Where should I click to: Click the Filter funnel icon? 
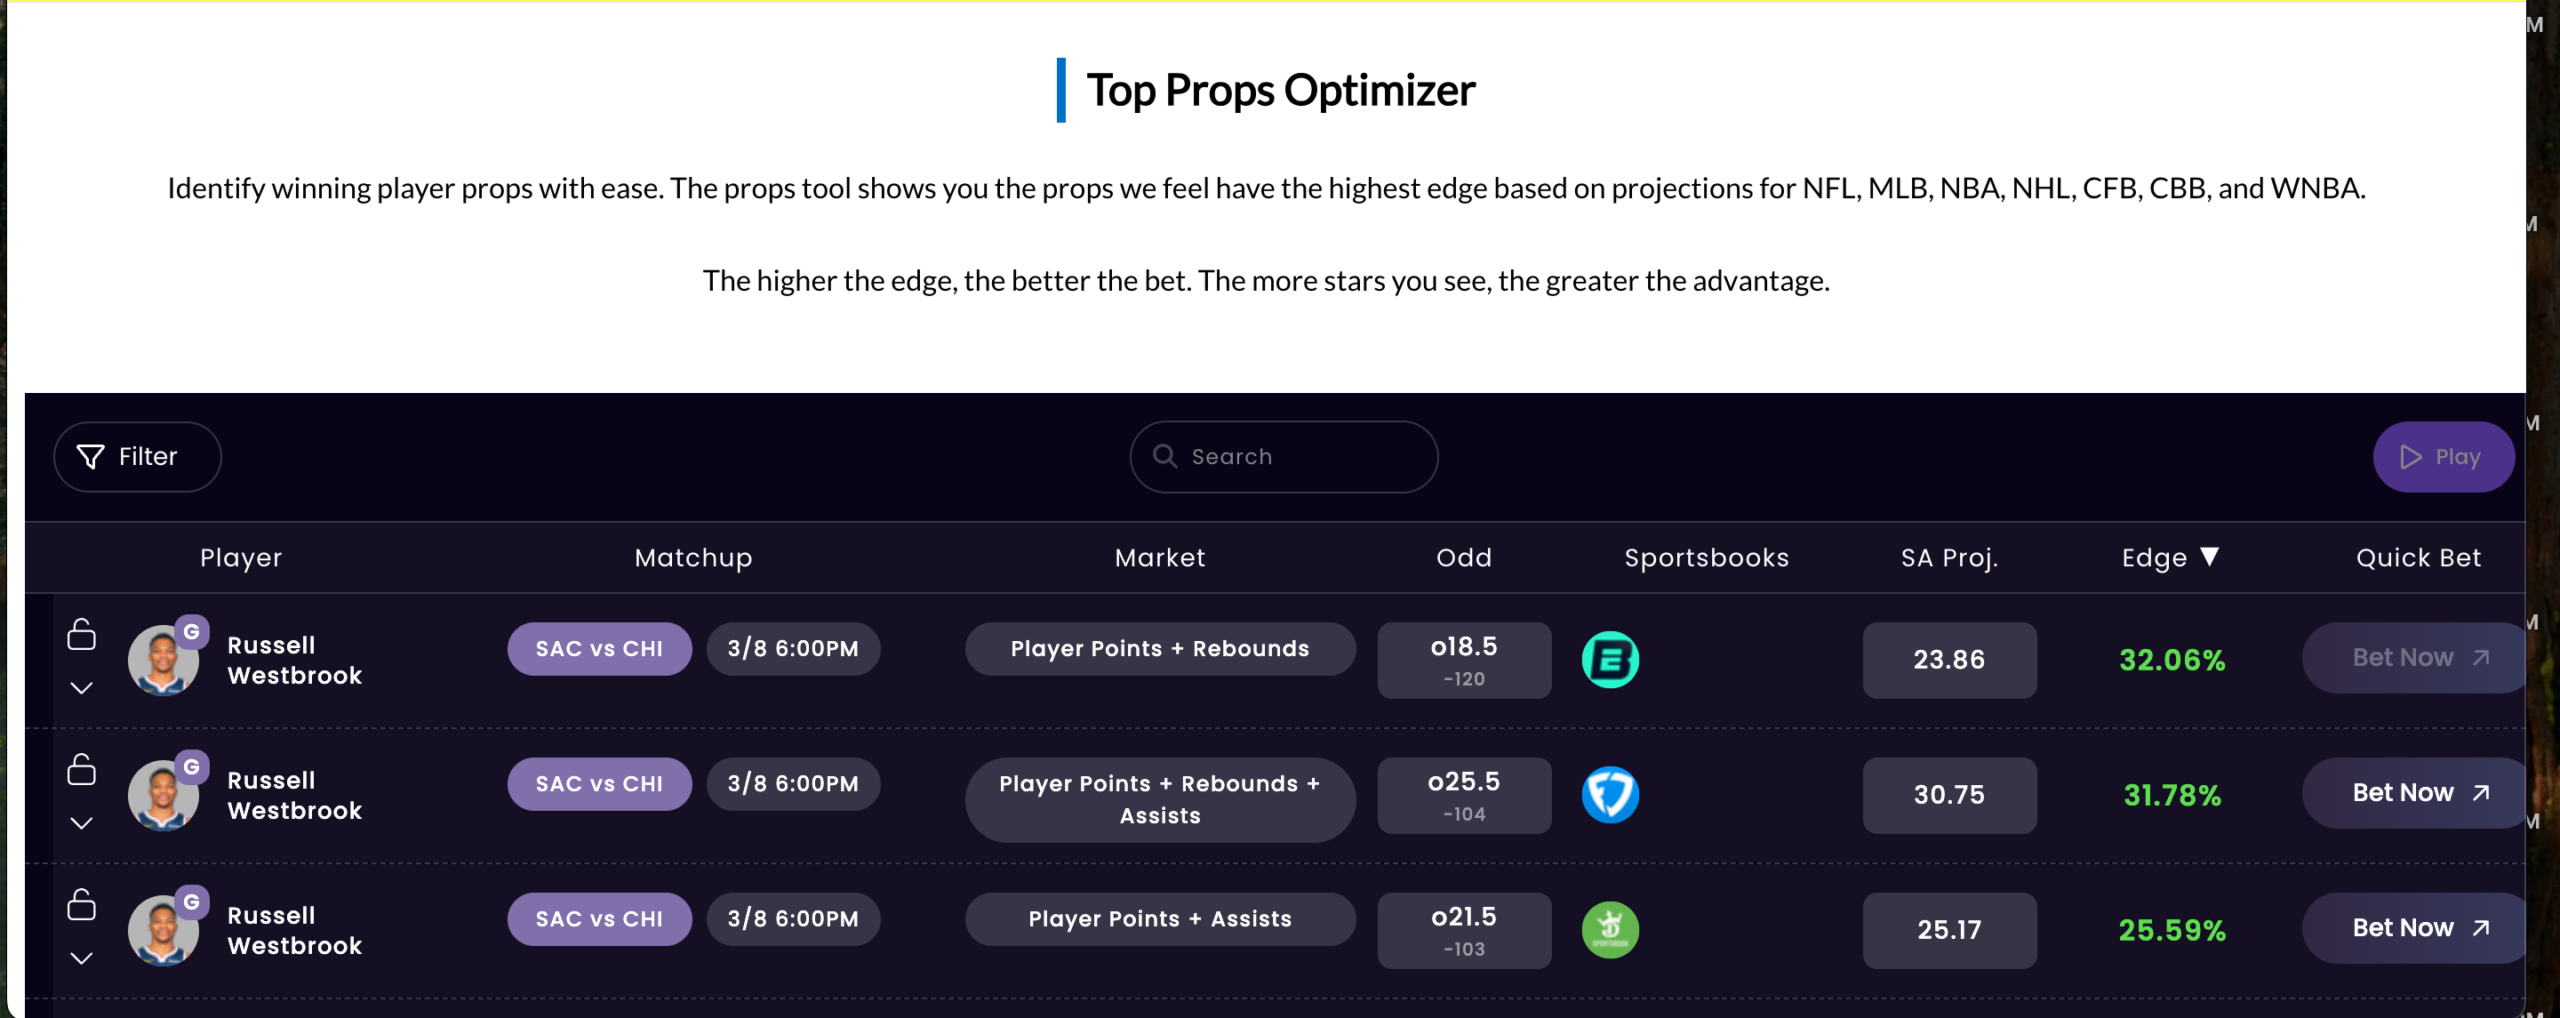(91, 457)
